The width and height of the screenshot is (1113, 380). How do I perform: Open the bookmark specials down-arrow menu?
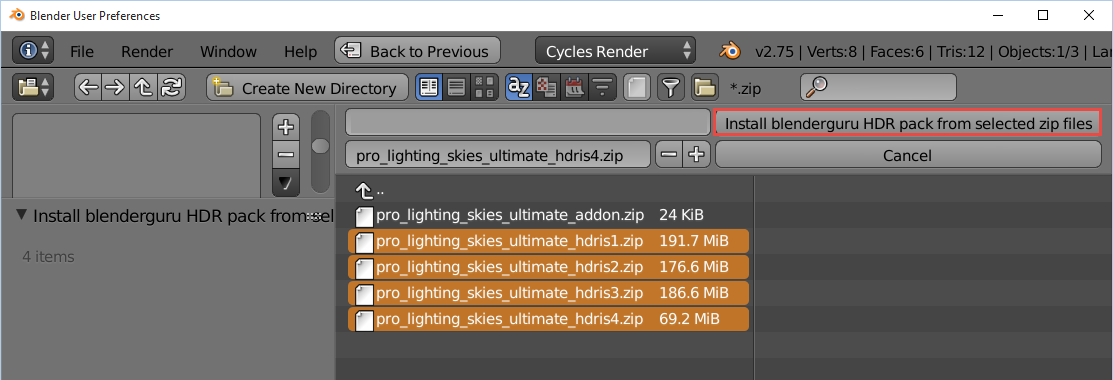[x=285, y=183]
